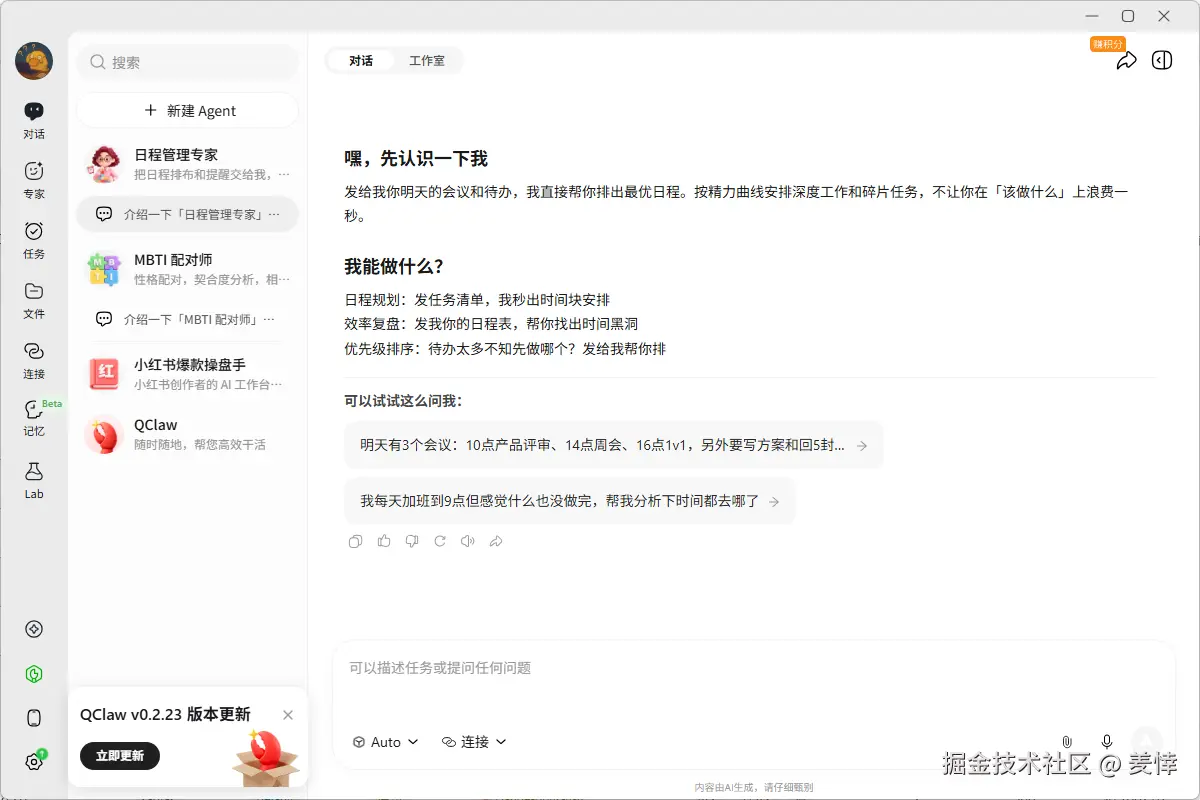Screen dimensions: 1200x800
Task: Open settings gear with update badge
Action: (34, 761)
